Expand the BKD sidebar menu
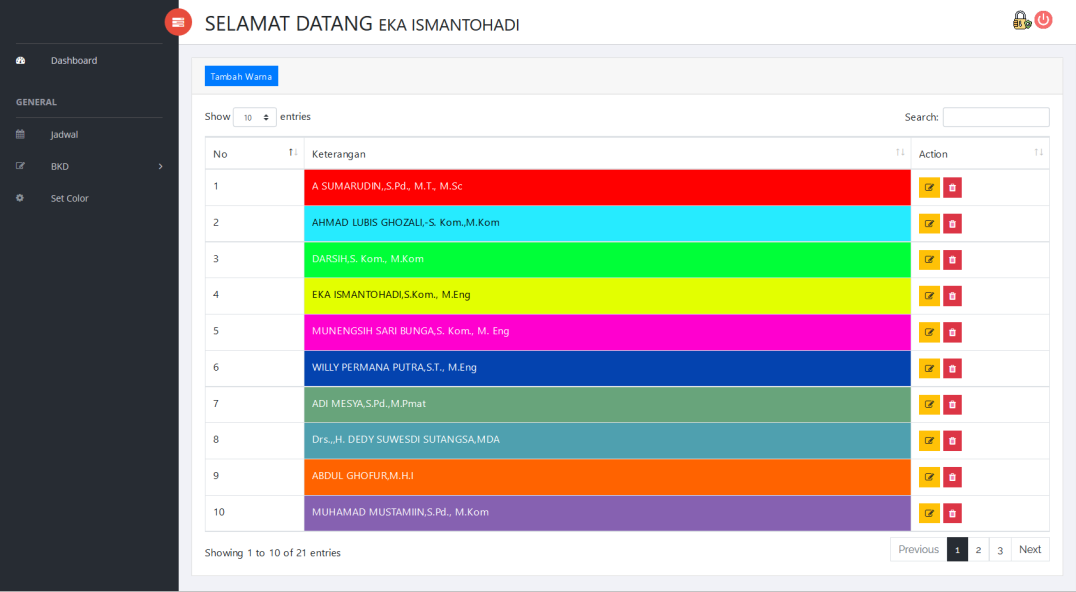The image size is (1076, 592). coord(88,166)
